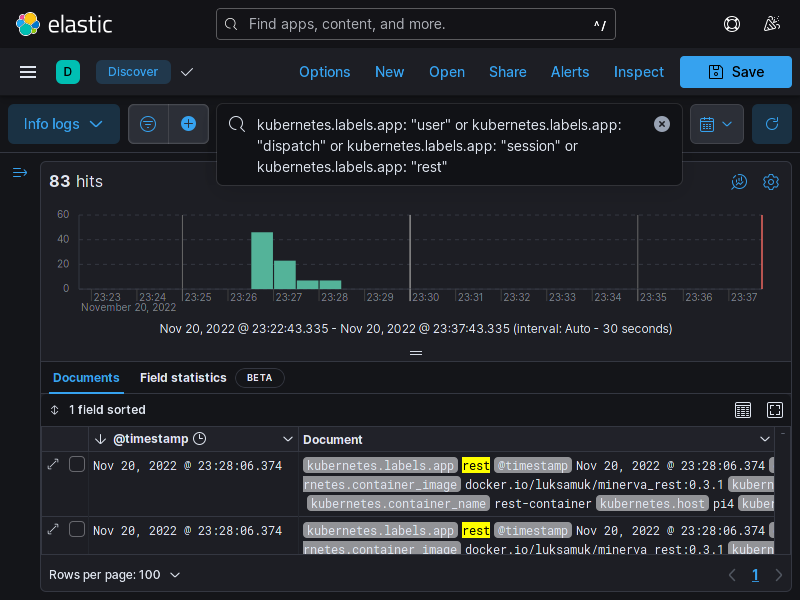Open the @timestamp column menu chevron
Image resolution: width=800 pixels, height=600 pixels.
coord(288,438)
